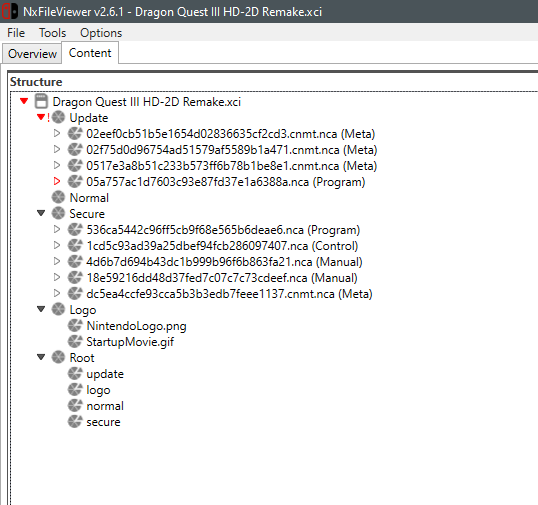
Task: Click the icon beside 1cd5c93ad39a Control nca
Action: click(75, 245)
